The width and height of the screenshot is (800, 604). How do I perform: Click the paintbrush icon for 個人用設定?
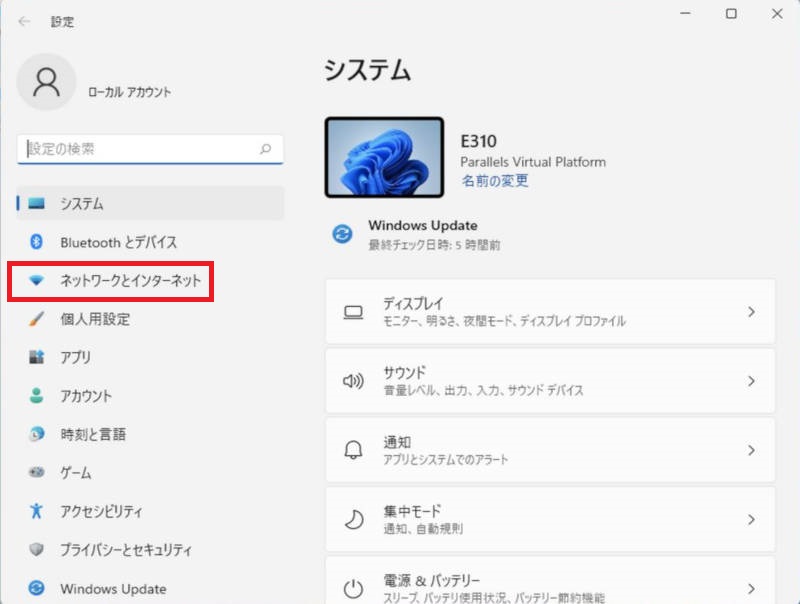tap(36, 319)
